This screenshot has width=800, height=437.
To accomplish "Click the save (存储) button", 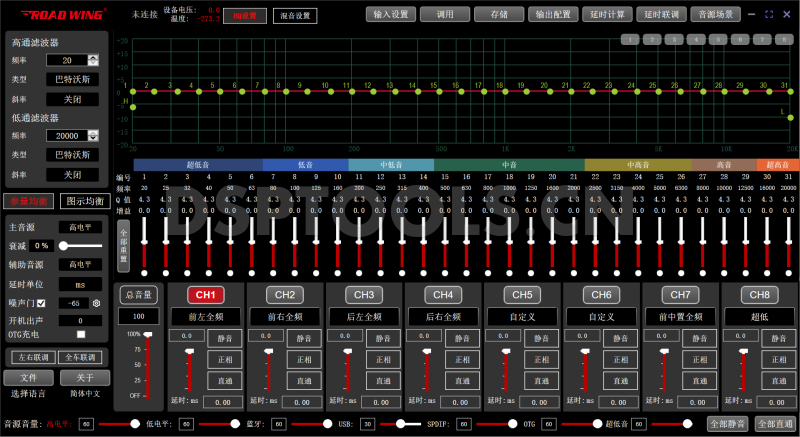I will coord(499,15).
